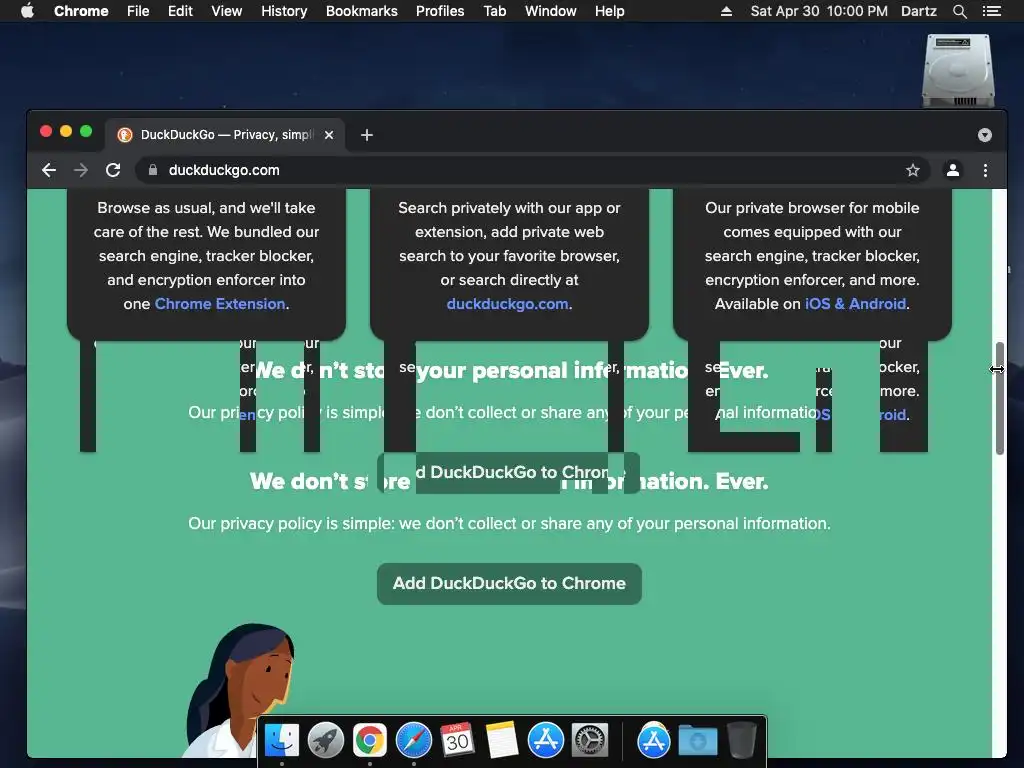This screenshot has width=1024, height=768.
Task: Open the Notification Center list icon
Action: tap(991, 11)
